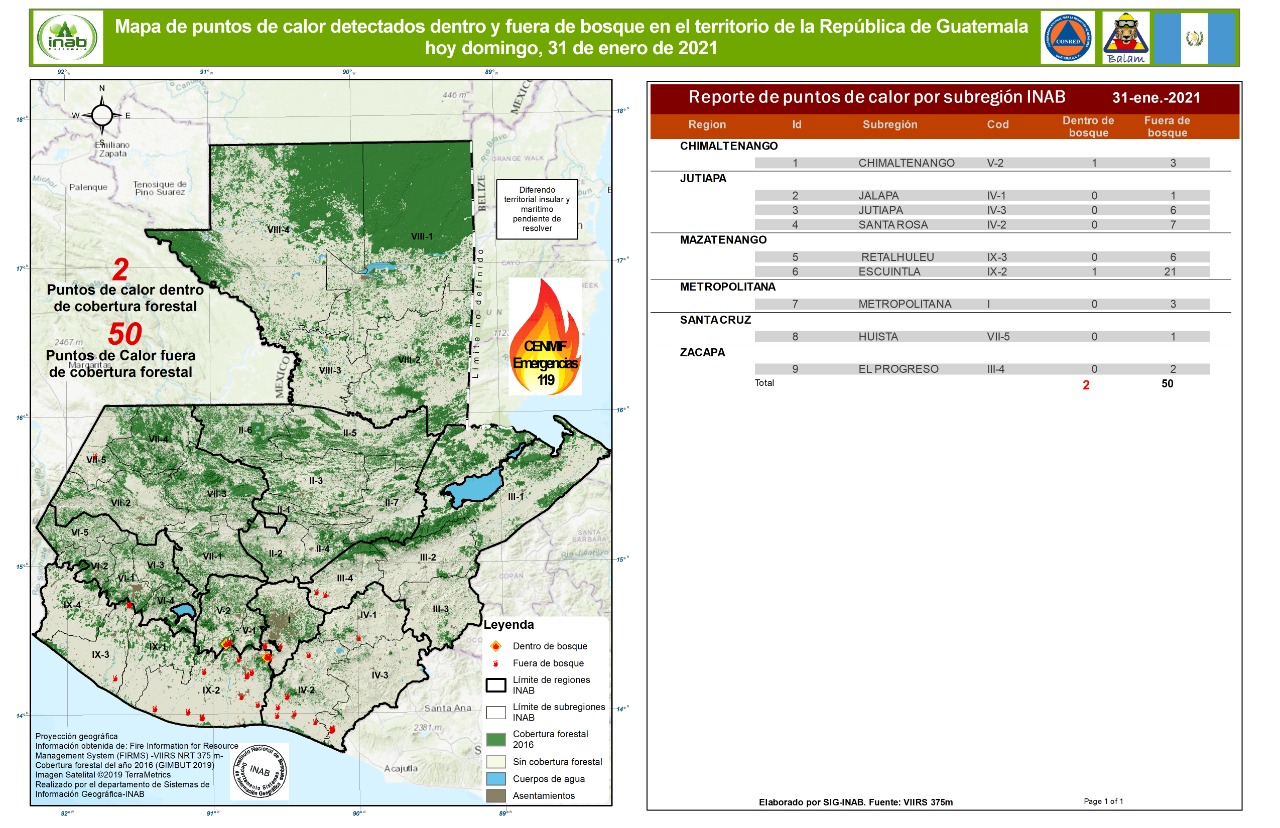
Task: Click the map region label 'VIII-4'
Action: pos(278,229)
